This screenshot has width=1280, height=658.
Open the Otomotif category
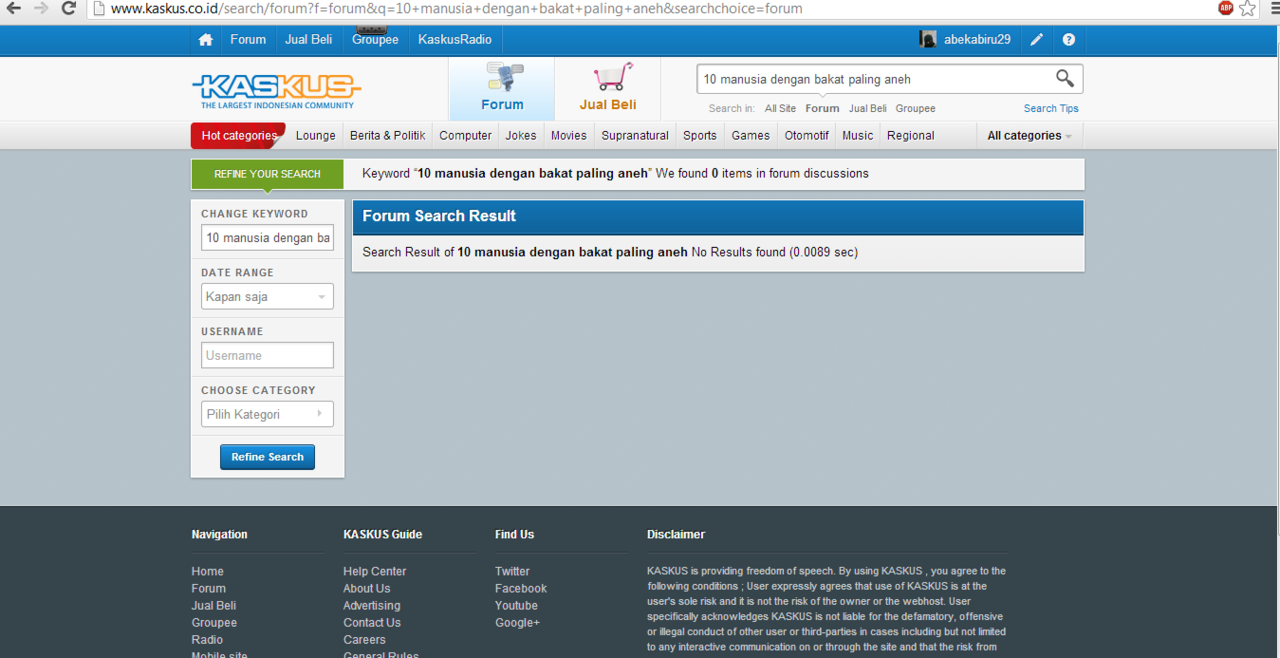coord(807,136)
